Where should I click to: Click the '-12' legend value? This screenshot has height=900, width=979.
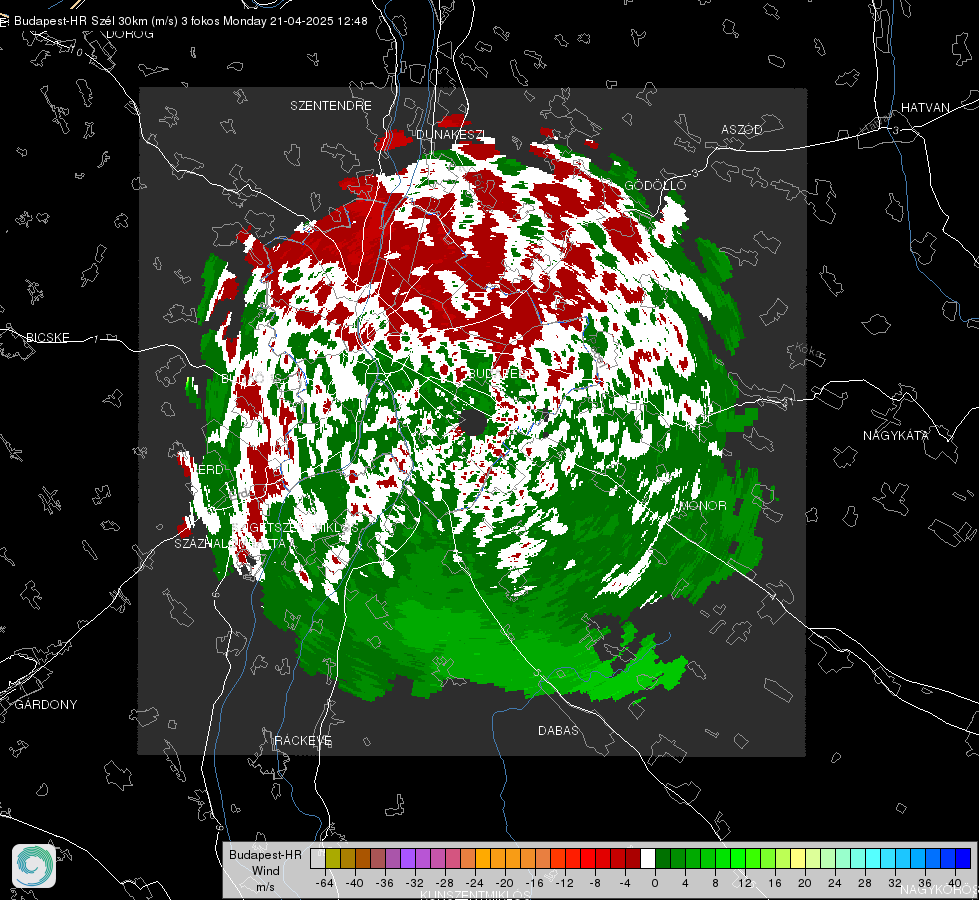[564, 883]
